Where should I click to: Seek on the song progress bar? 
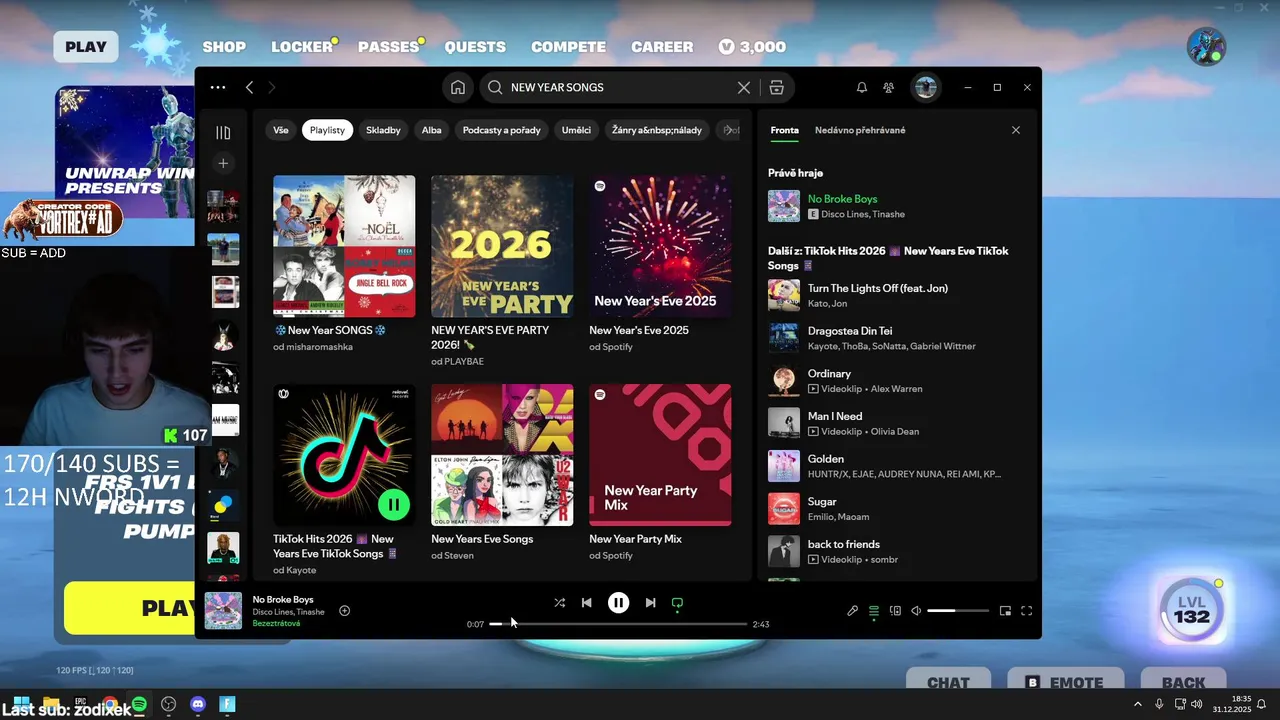pos(618,624)
